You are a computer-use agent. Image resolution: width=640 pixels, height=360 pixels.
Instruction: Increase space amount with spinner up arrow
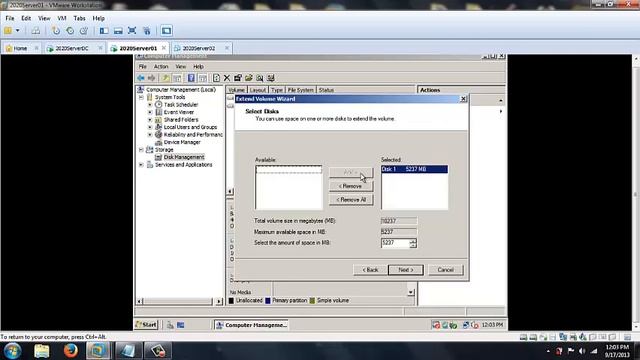coord(413,241)
